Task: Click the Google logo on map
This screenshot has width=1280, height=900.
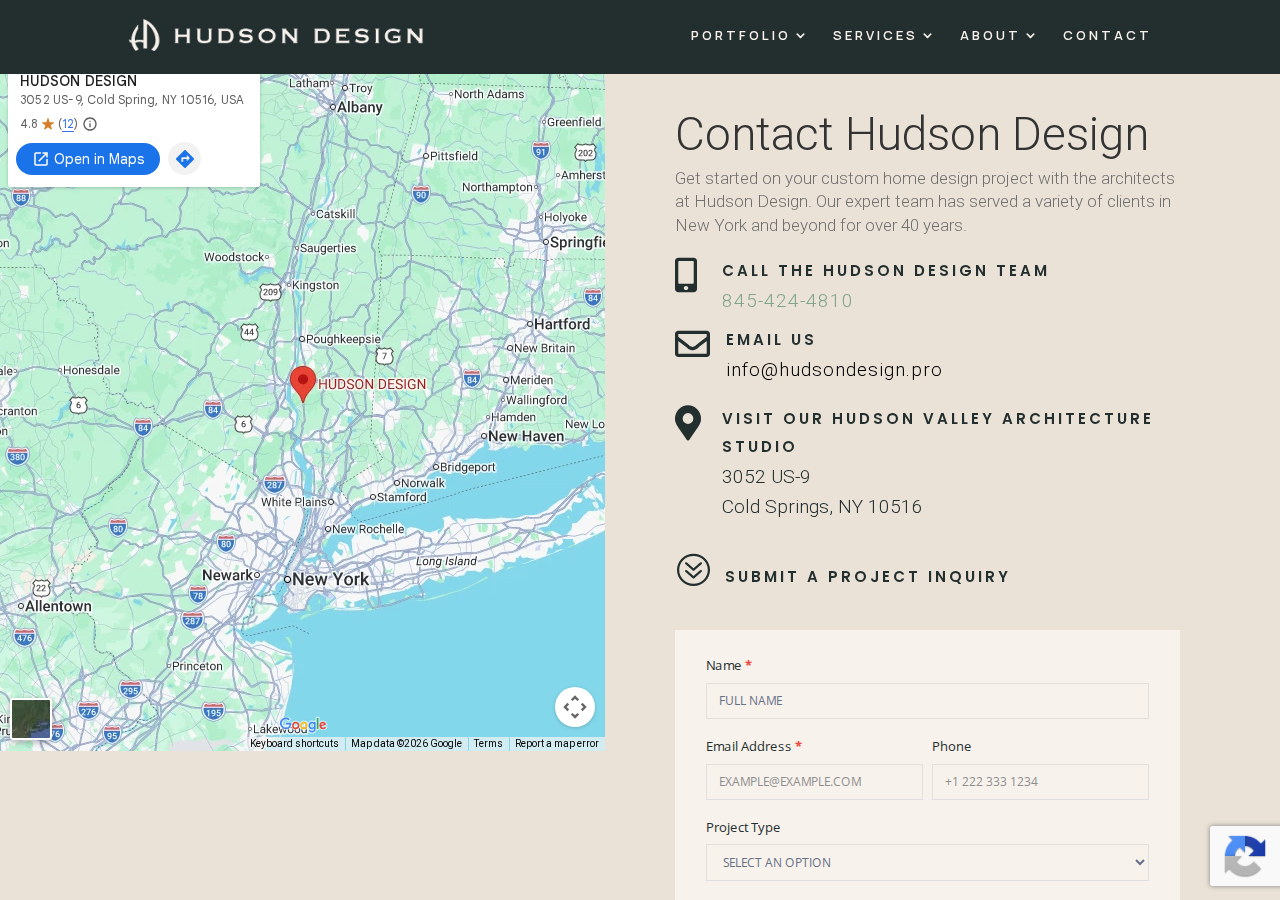Action: pyautogui.click(x=303, y=725)
